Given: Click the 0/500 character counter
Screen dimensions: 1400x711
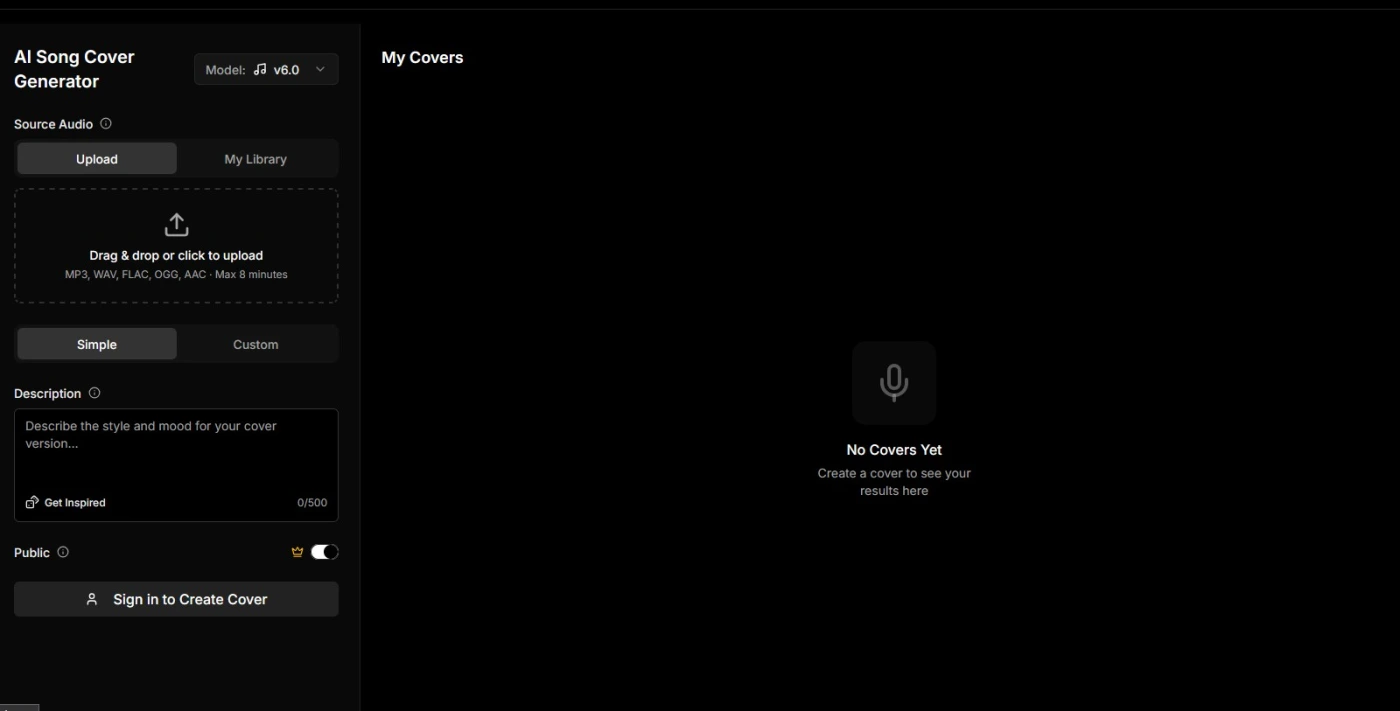Looking at the screenshot, I should click(x=312, y=503).
